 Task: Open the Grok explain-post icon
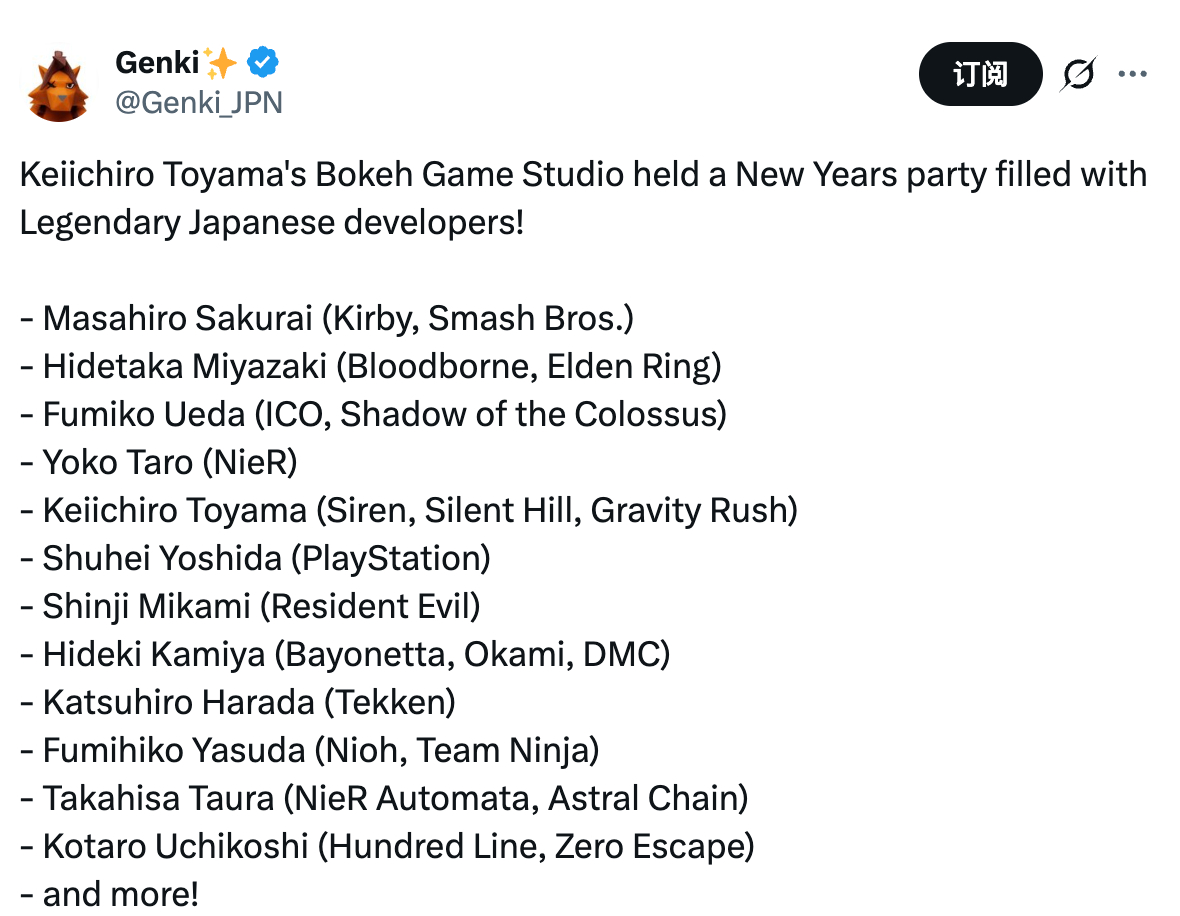coord(1078,74)
